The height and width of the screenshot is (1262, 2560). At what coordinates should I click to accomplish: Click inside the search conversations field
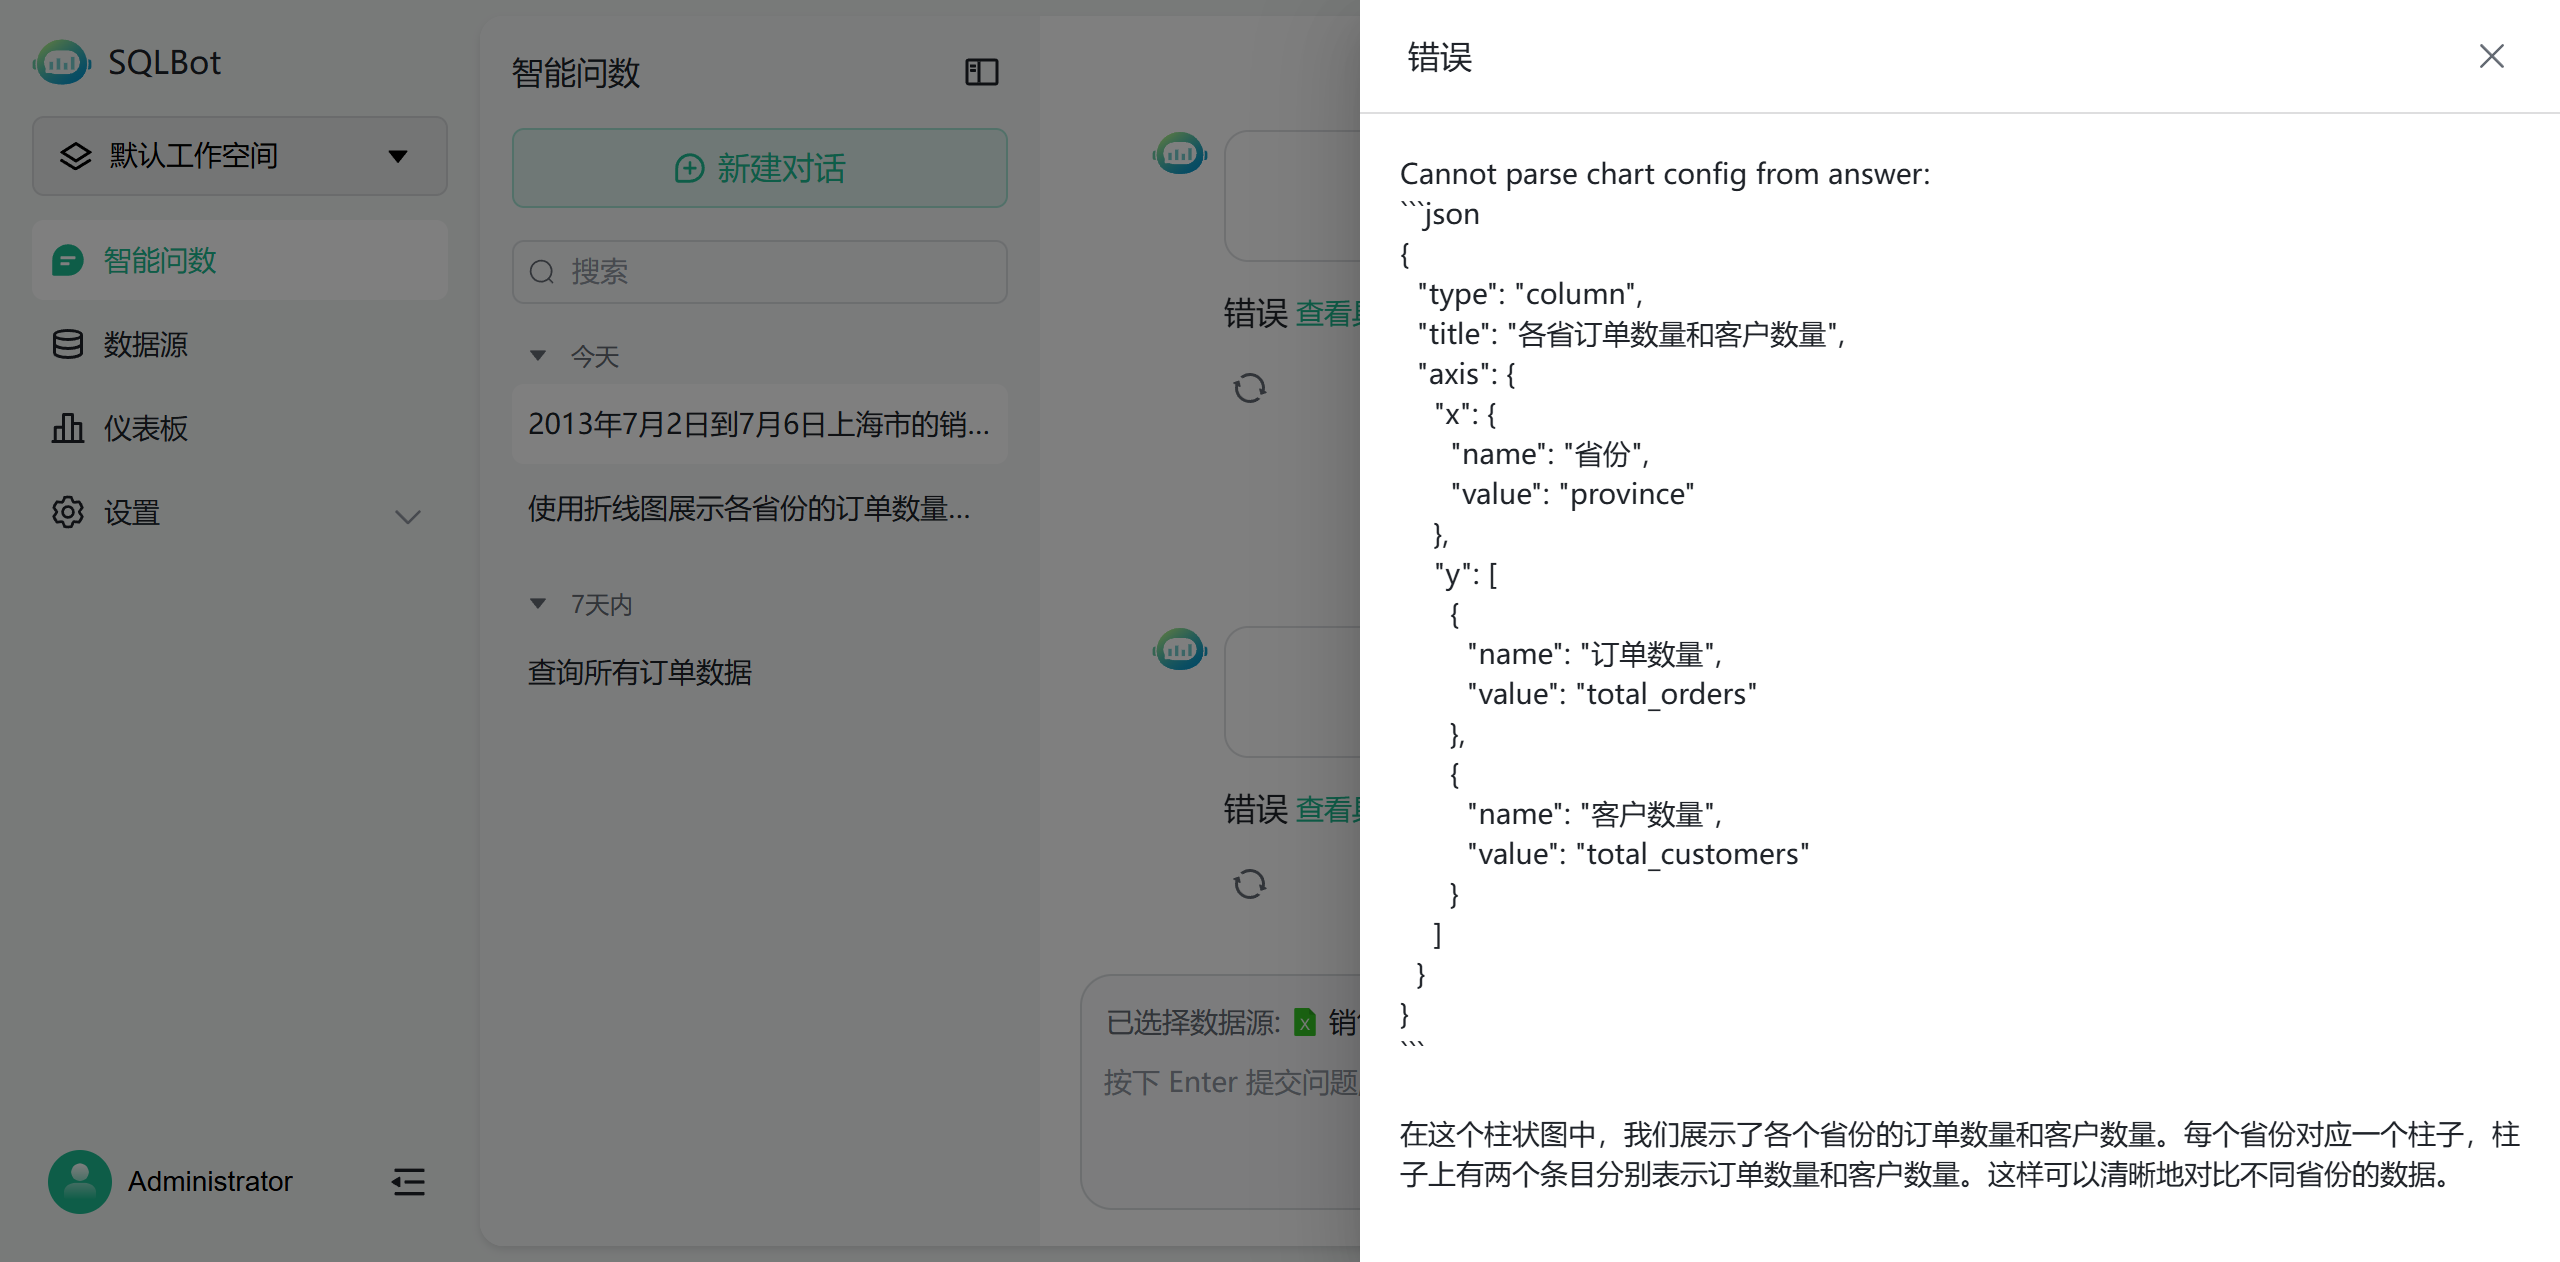click(x=759, y=272)
